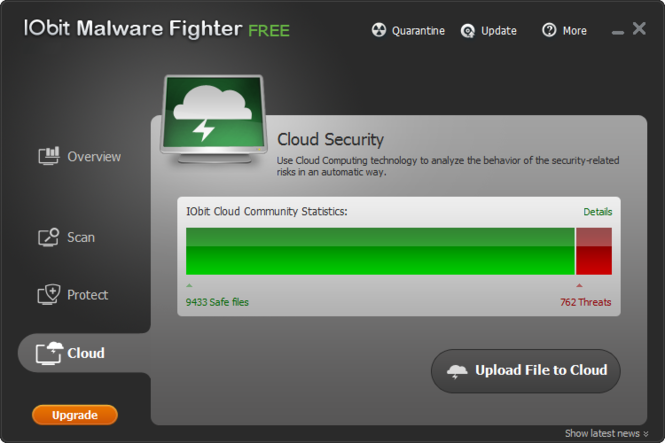Screen dimensions: 665x443
Task: Click the Update magnifier icon
Action: pyautogui.click(x=468, y=31)
